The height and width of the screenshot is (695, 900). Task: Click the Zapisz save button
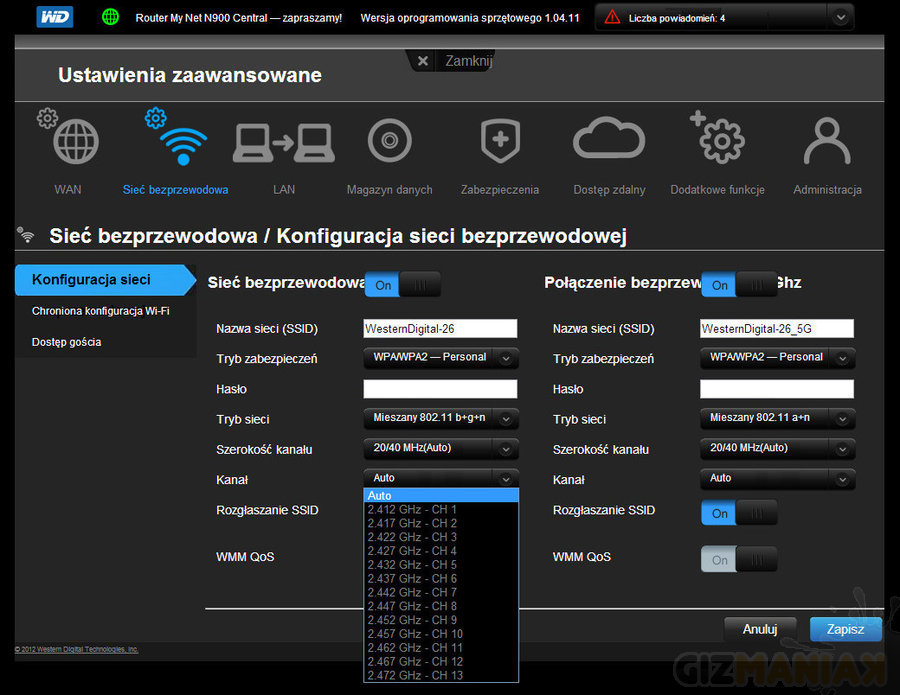point(845,630)
